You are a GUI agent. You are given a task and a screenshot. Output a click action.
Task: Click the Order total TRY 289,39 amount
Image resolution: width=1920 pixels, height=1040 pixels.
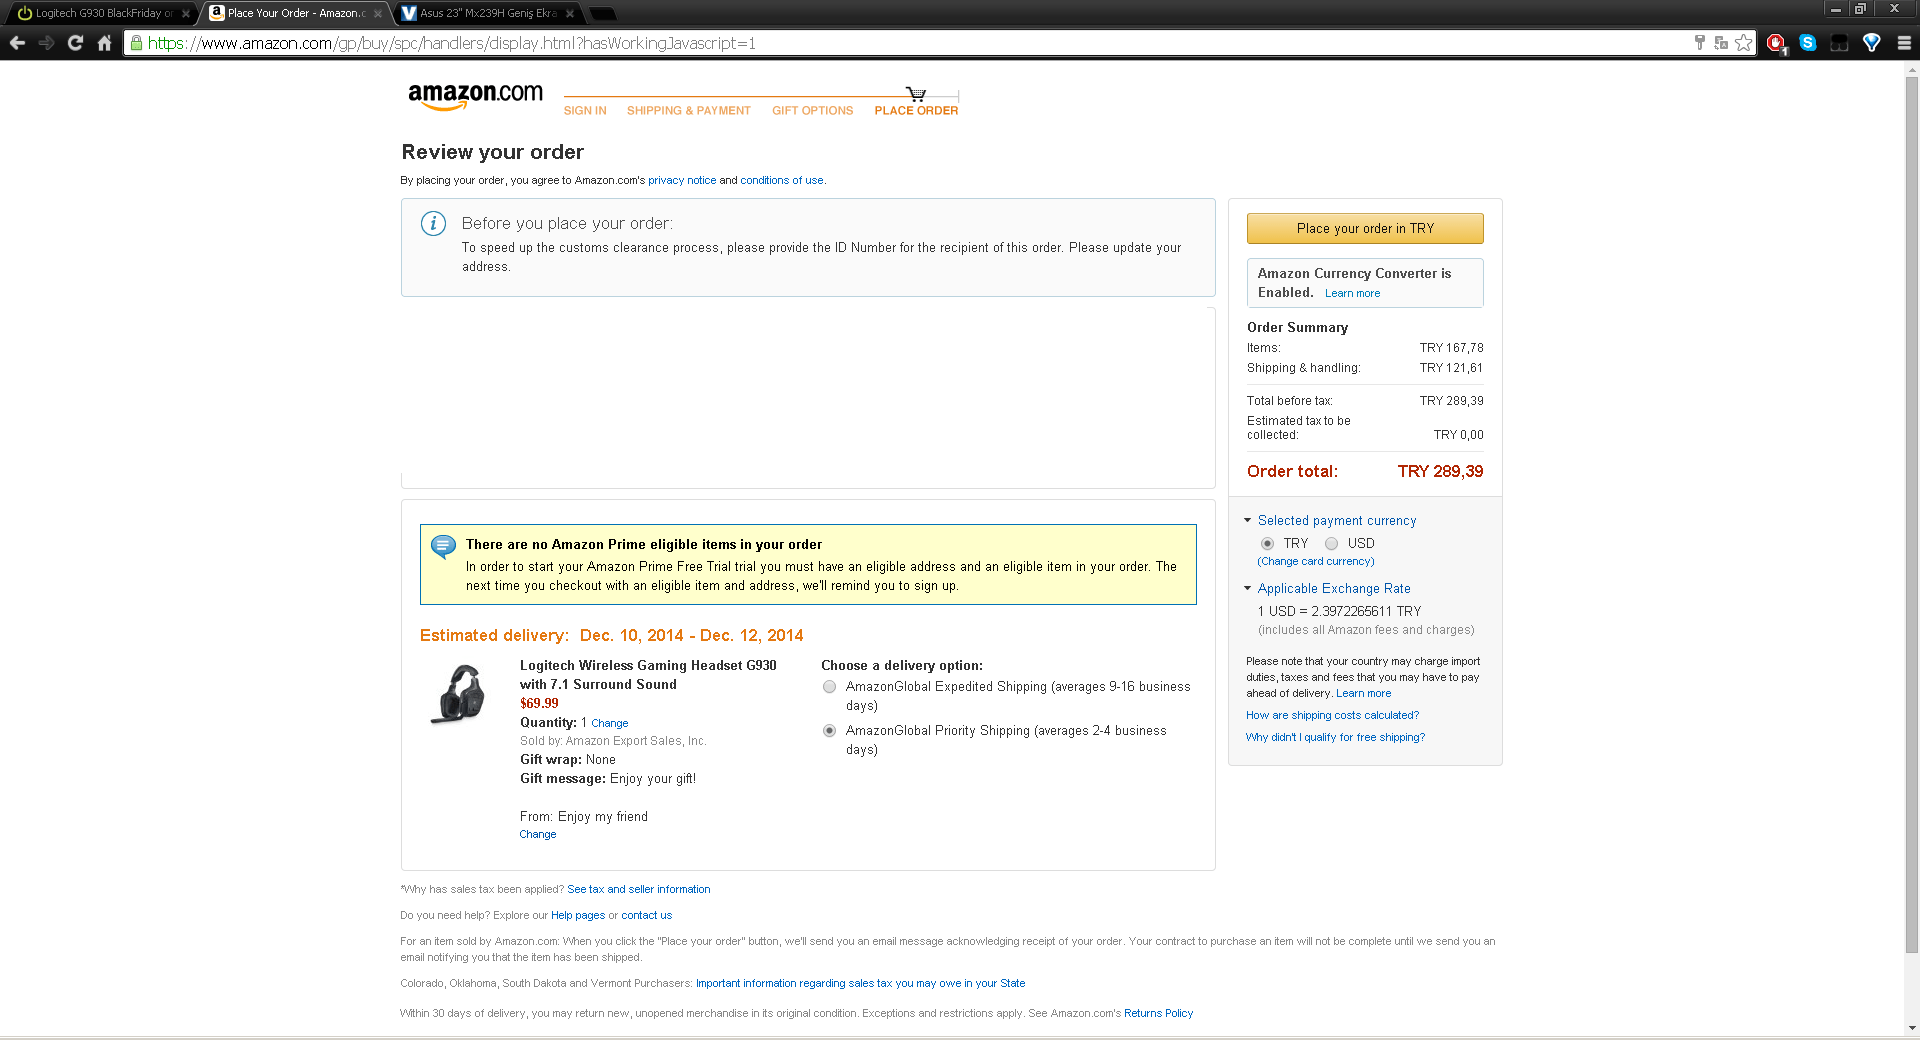point(1440,472)
